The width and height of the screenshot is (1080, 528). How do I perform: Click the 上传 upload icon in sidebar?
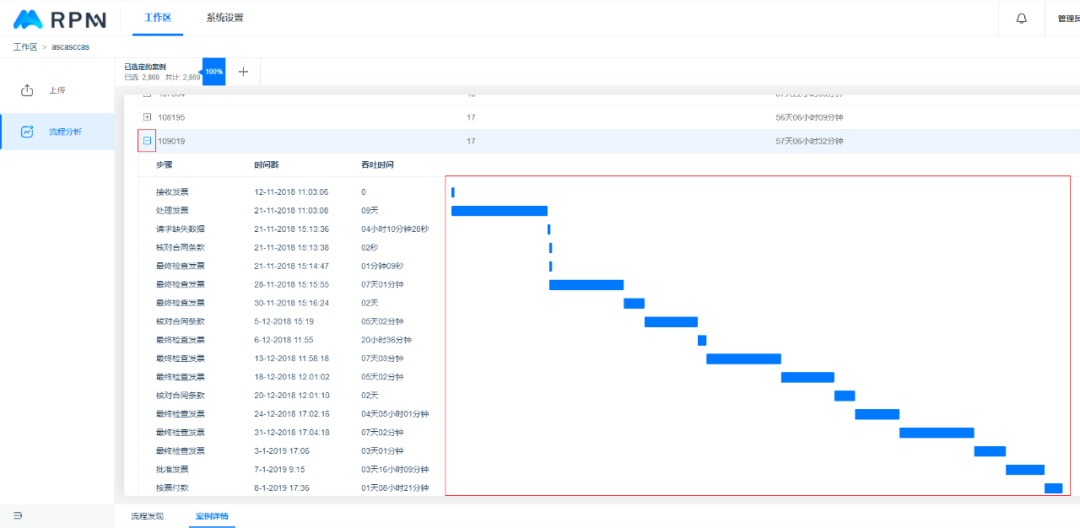(28, 90)
